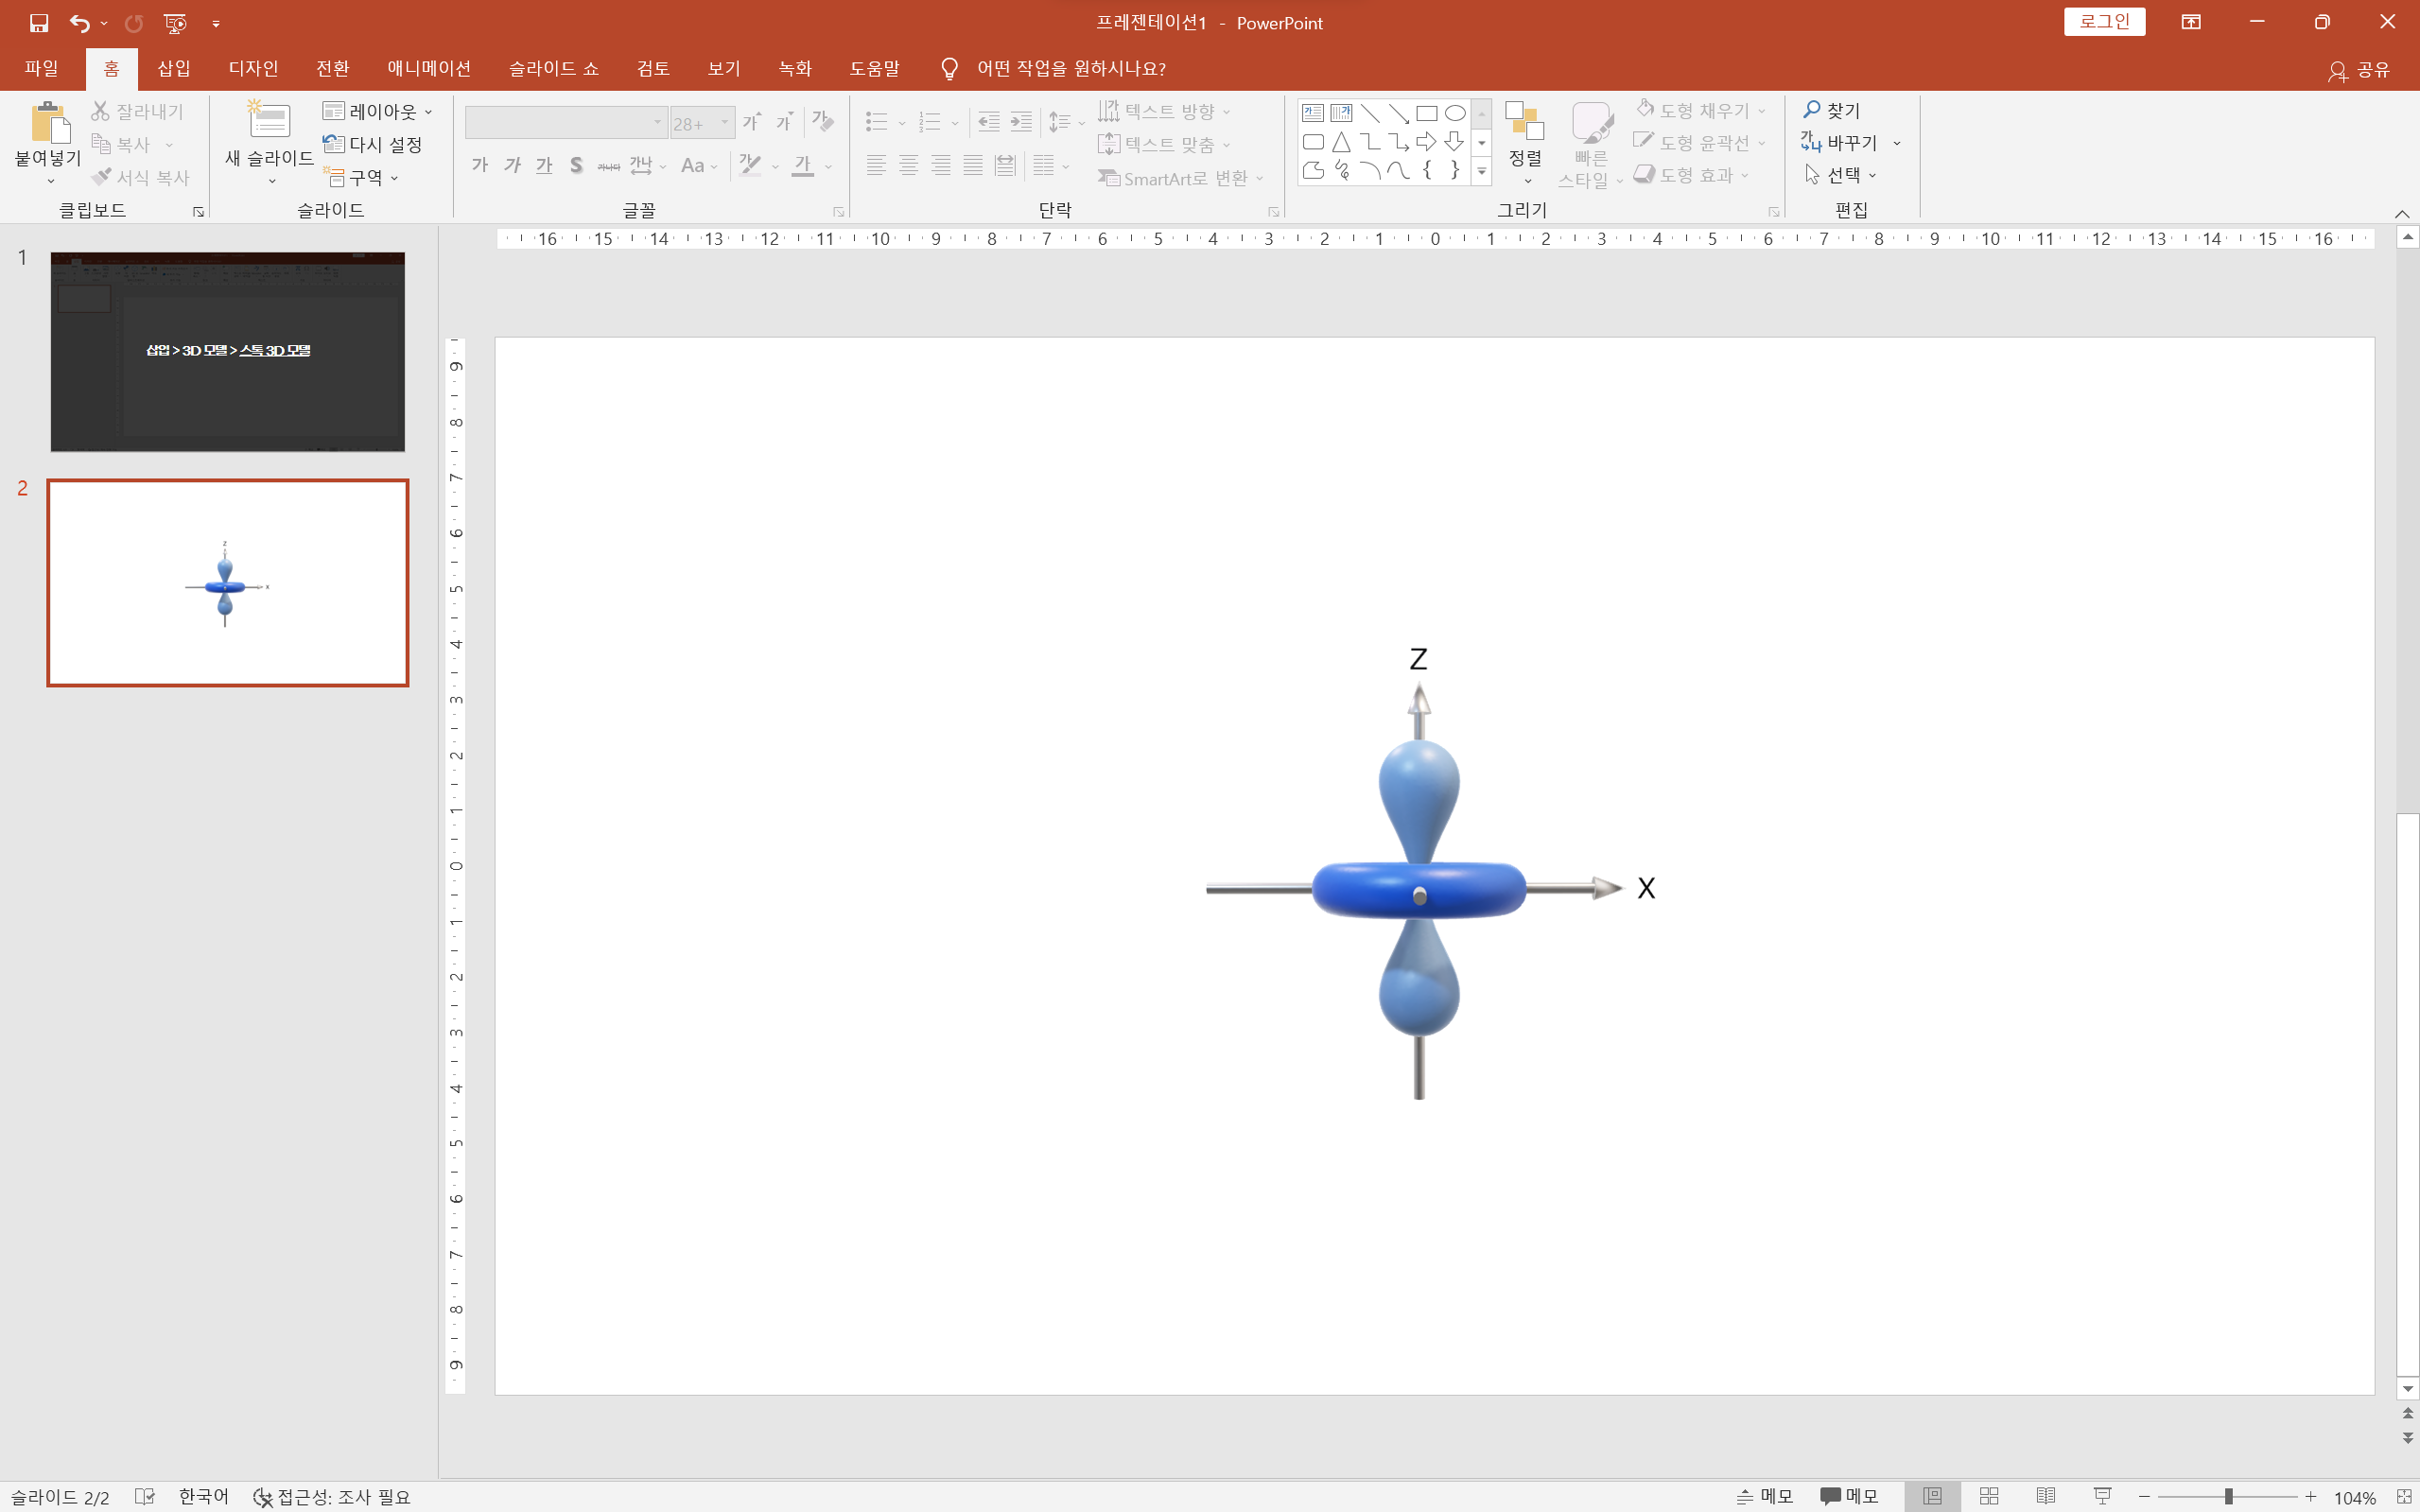
Task: Open the Insert (삽입) ribbon tab
Action: pos(173,68)
